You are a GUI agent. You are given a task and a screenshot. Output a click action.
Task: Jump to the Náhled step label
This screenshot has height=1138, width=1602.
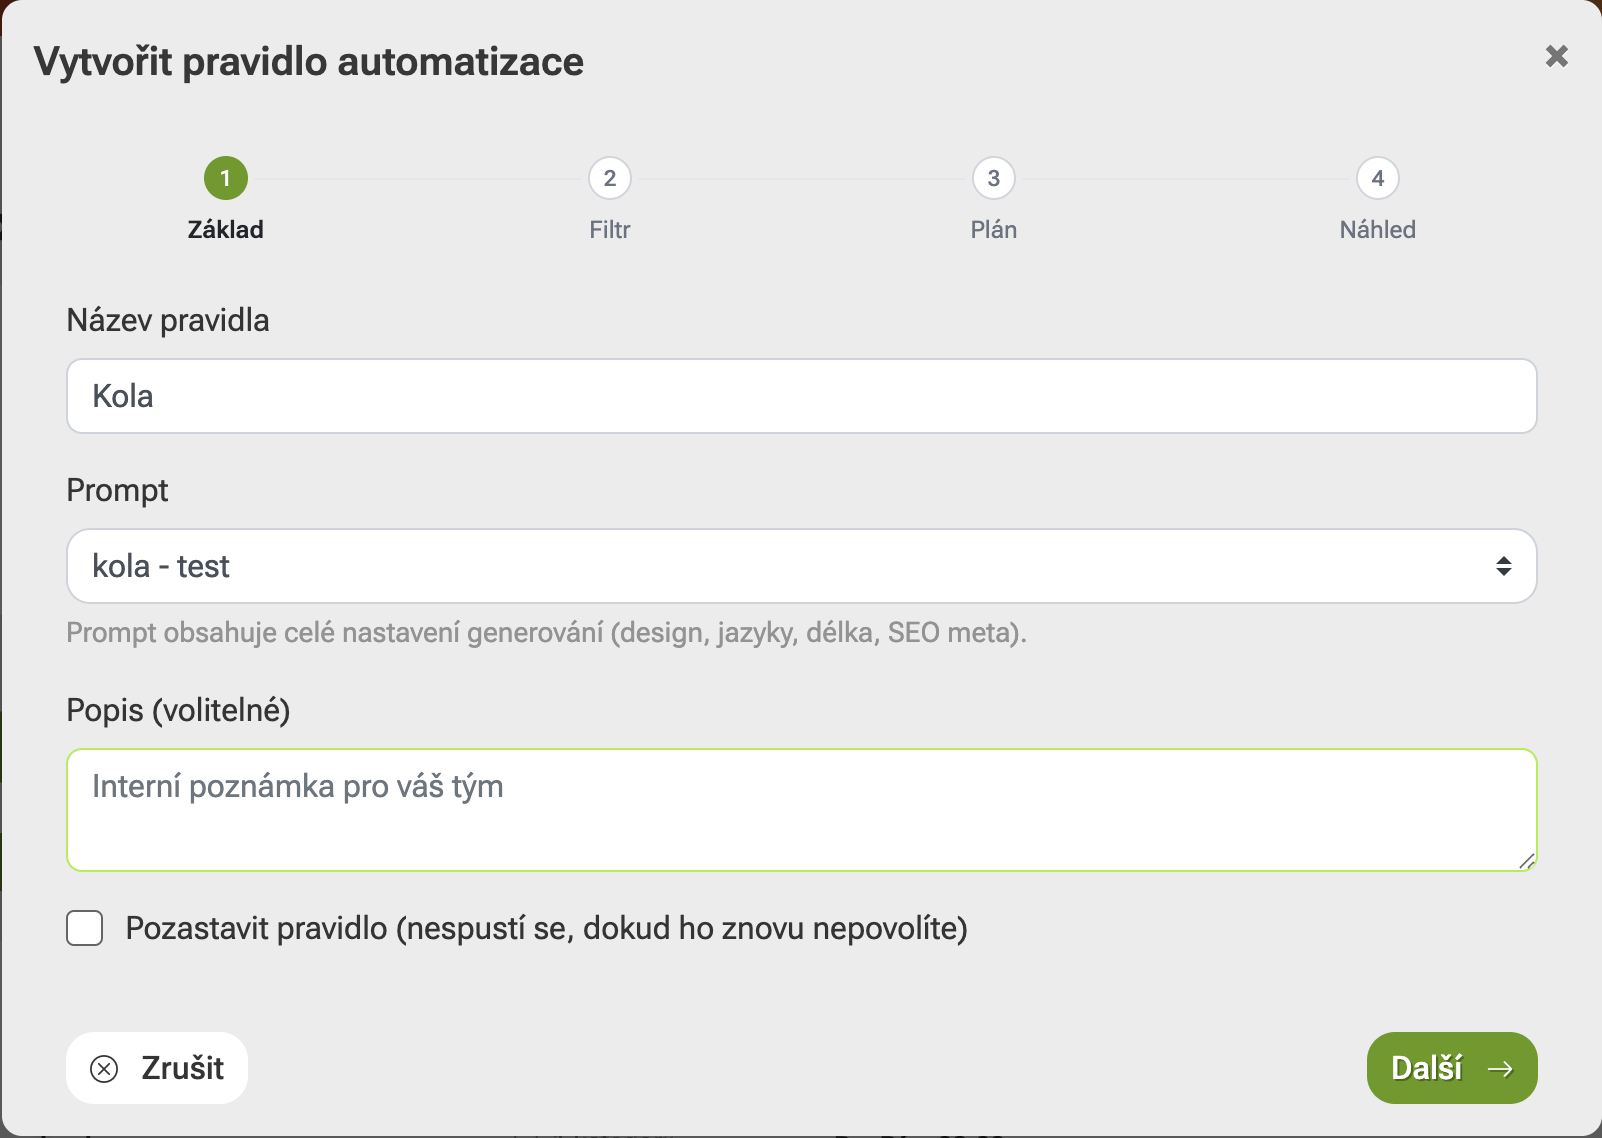1378,230
